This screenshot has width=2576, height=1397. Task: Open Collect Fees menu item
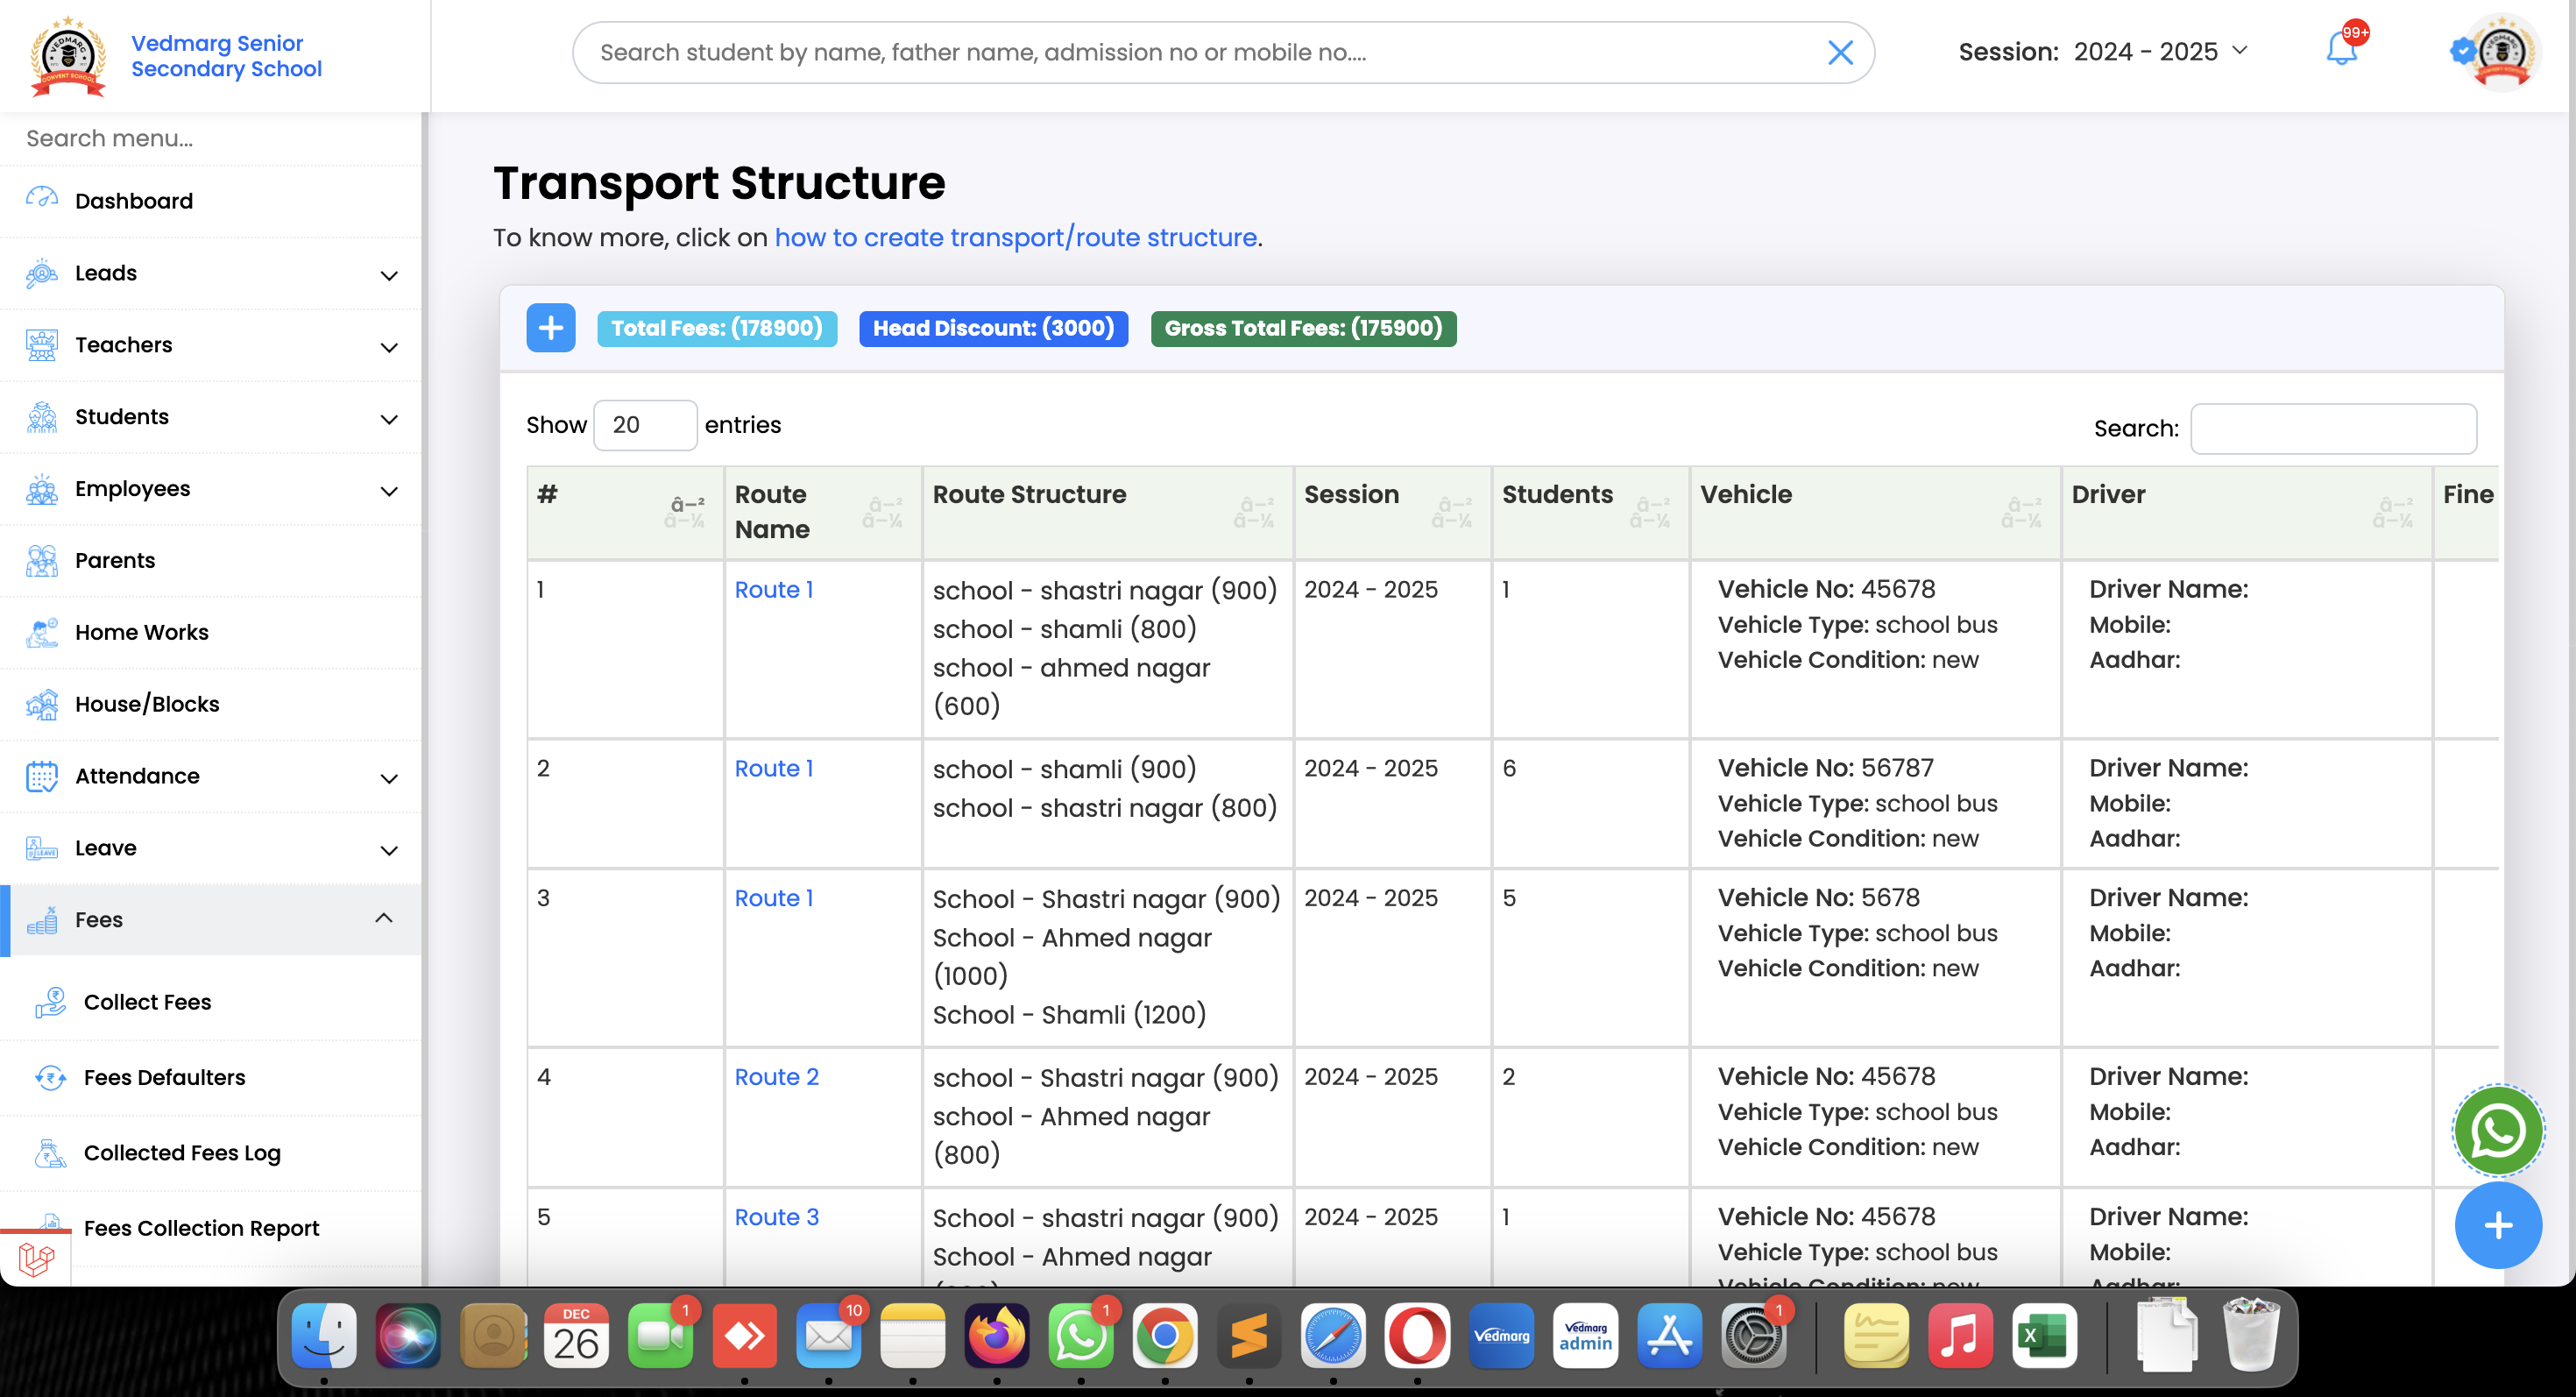click(146, 1001)
